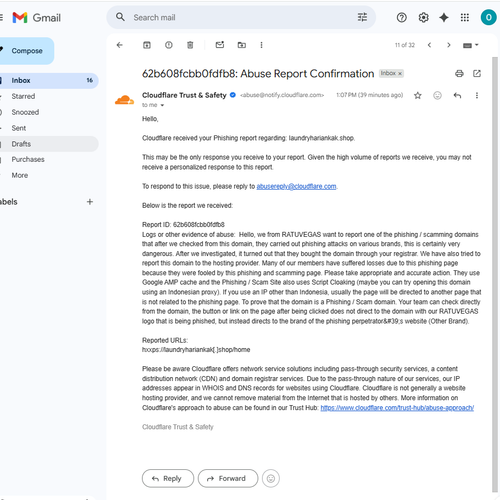Archive this email
The width and height of the screenshot is (500, 500).
click(147, 45)
